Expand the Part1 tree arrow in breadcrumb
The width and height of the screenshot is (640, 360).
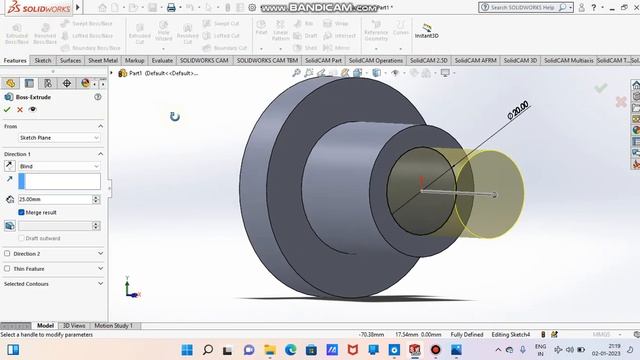coord(111,73)
